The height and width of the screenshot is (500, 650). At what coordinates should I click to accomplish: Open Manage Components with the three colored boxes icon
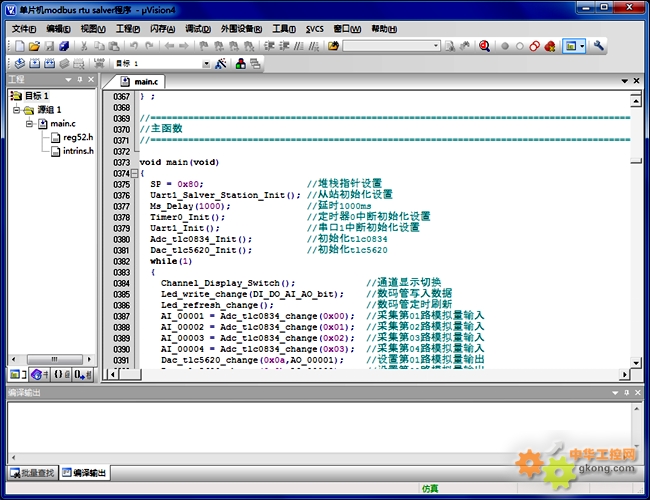click(x=240, y=63)
